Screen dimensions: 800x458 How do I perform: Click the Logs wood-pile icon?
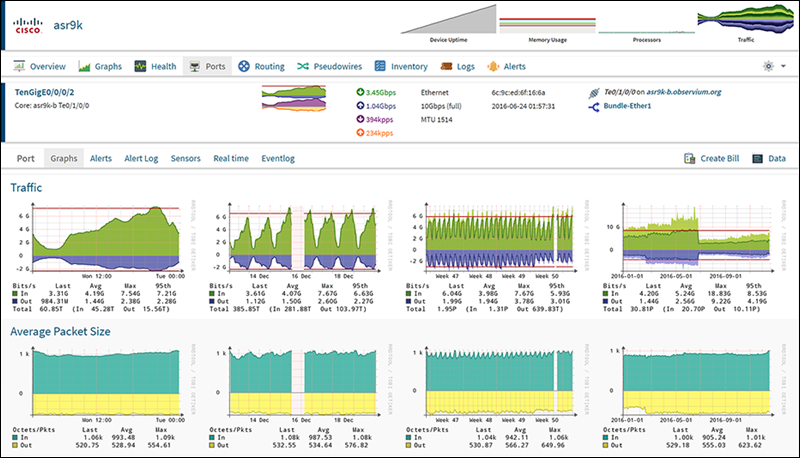(x=446, y=66)
